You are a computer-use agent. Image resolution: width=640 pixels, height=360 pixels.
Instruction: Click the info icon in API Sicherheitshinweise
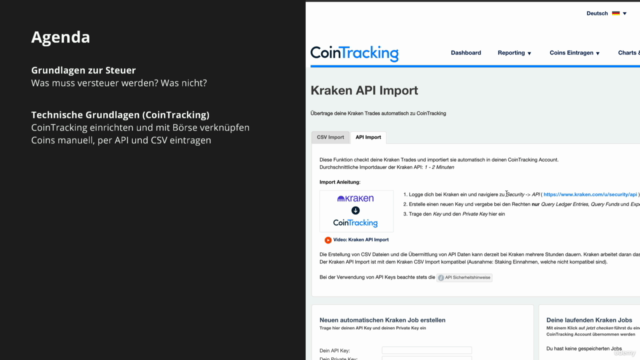coord(441,278)
